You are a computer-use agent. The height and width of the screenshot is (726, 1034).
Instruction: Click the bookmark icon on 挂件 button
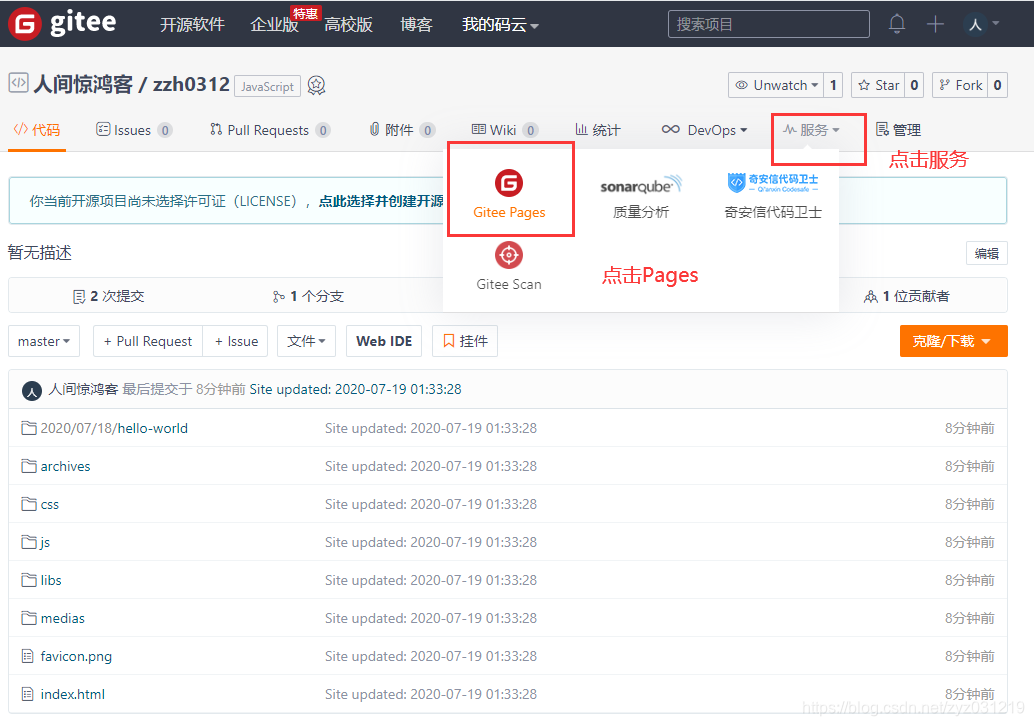tap(448, 341)
